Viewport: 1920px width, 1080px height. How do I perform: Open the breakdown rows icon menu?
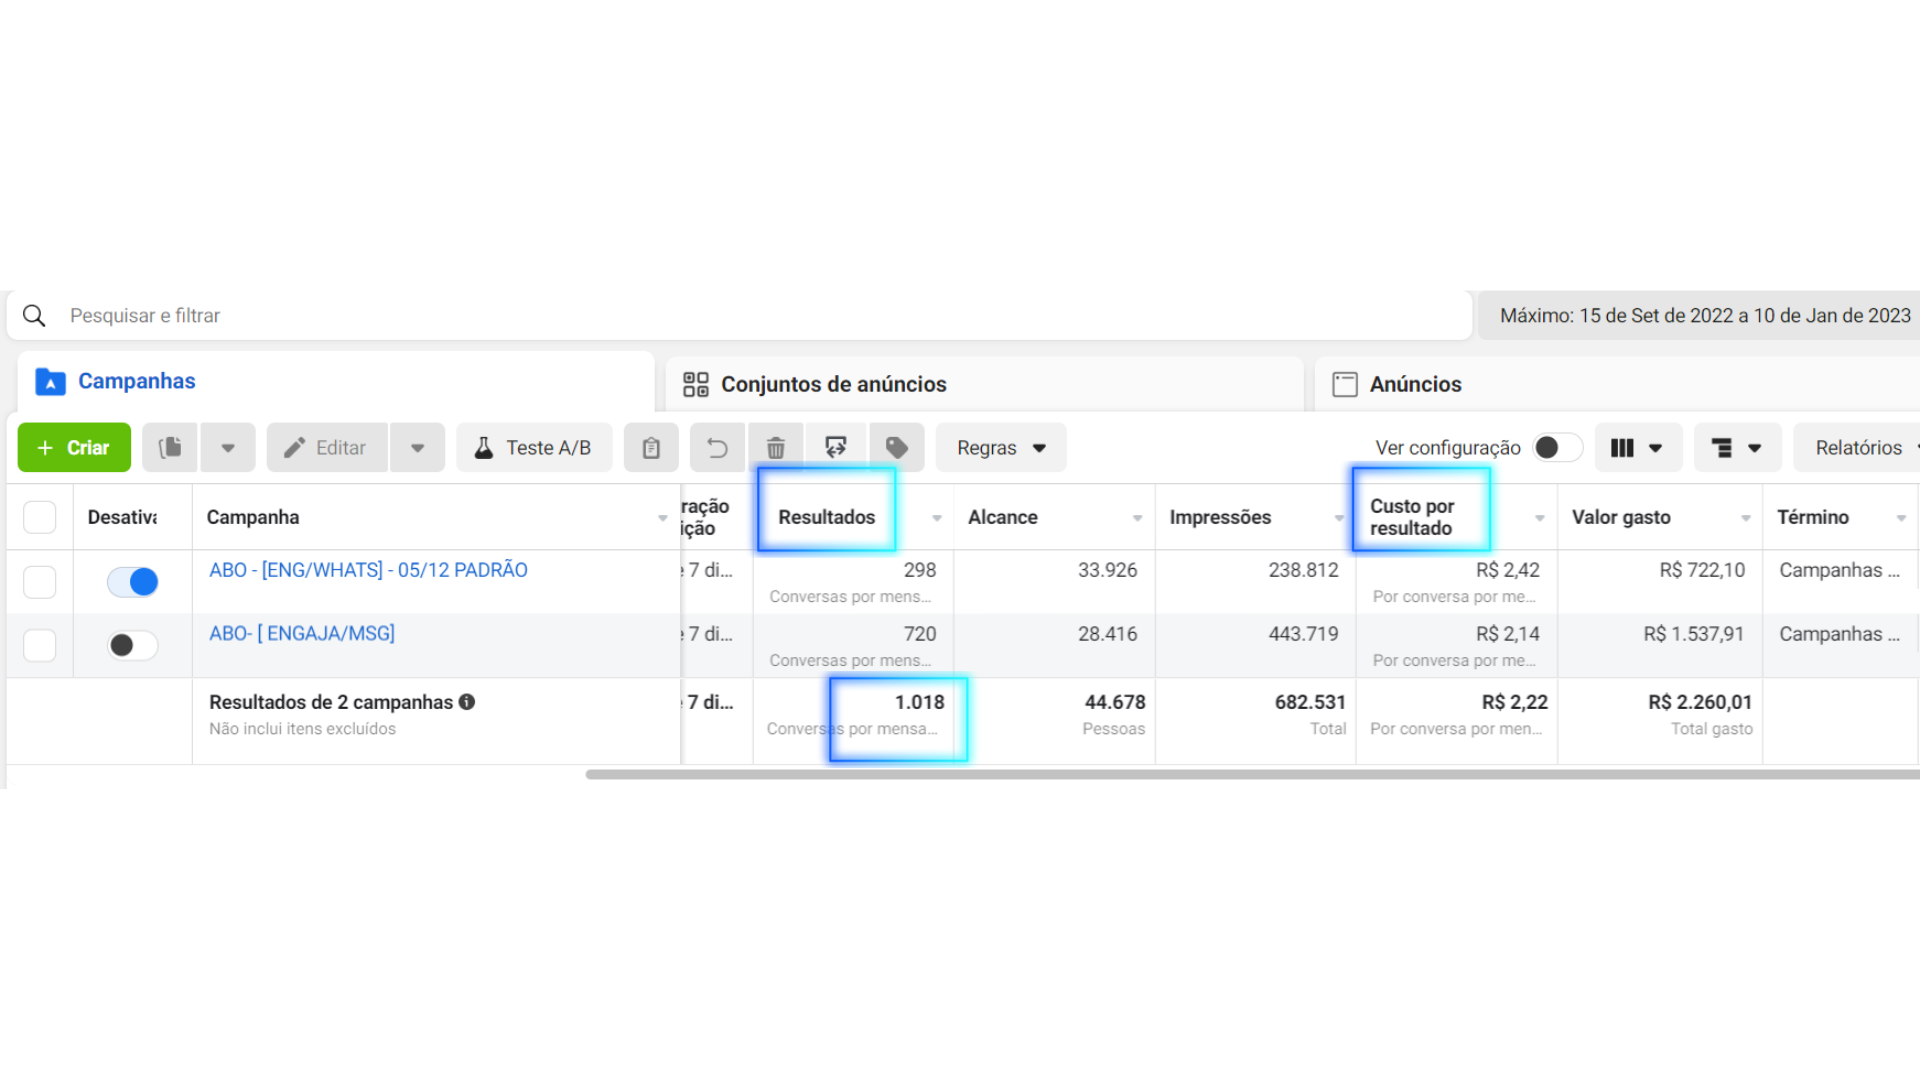coord(1737,448)
